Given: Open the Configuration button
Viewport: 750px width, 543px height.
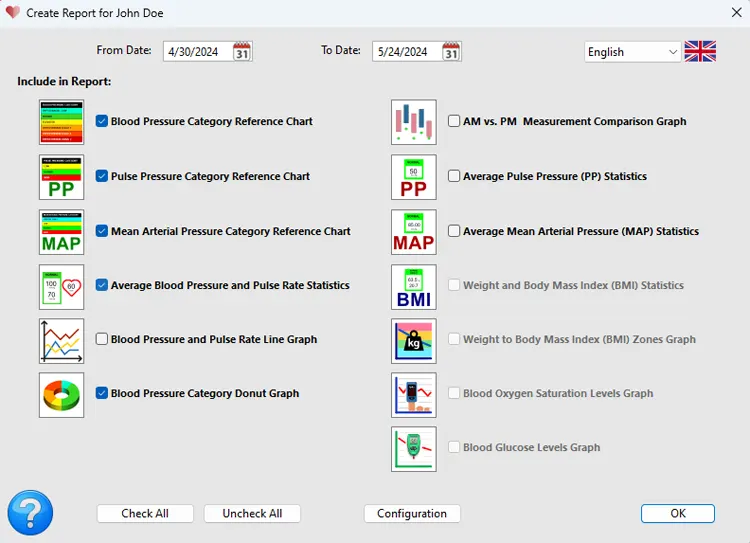Looking at the screenshot, I should tap(412, 514).
